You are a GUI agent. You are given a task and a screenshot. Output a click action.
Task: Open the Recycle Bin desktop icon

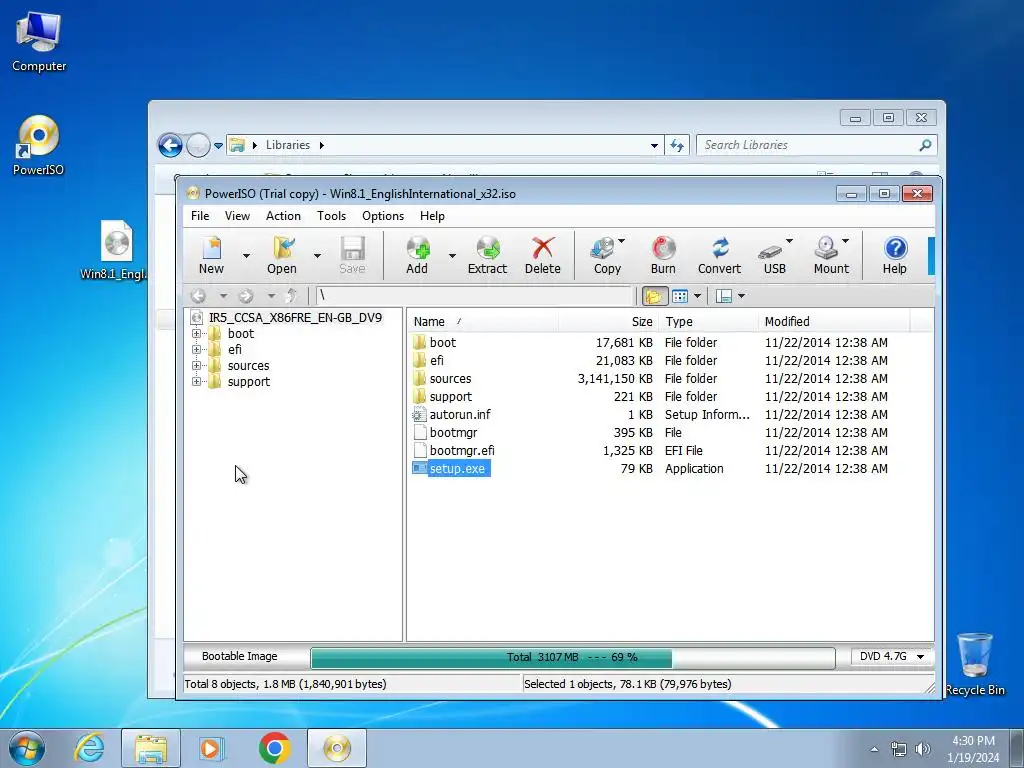coord(975,664)
